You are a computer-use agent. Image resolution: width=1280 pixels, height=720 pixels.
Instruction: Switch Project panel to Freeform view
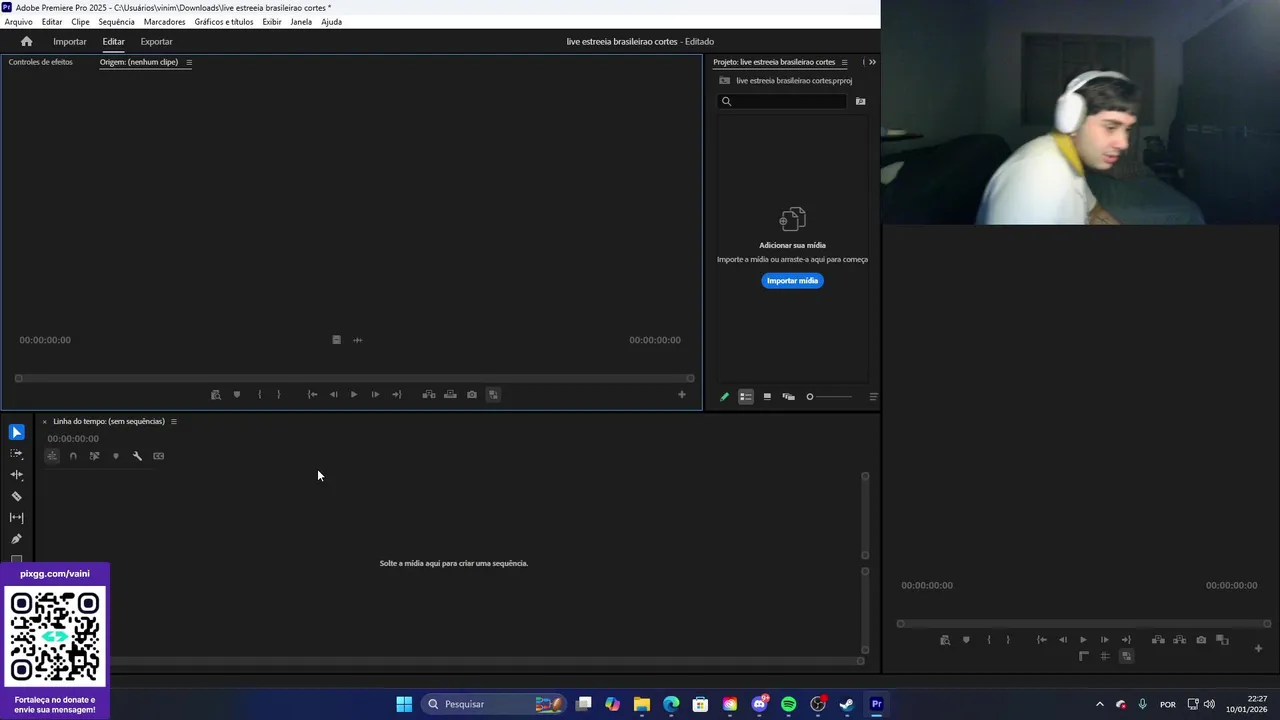788,397
